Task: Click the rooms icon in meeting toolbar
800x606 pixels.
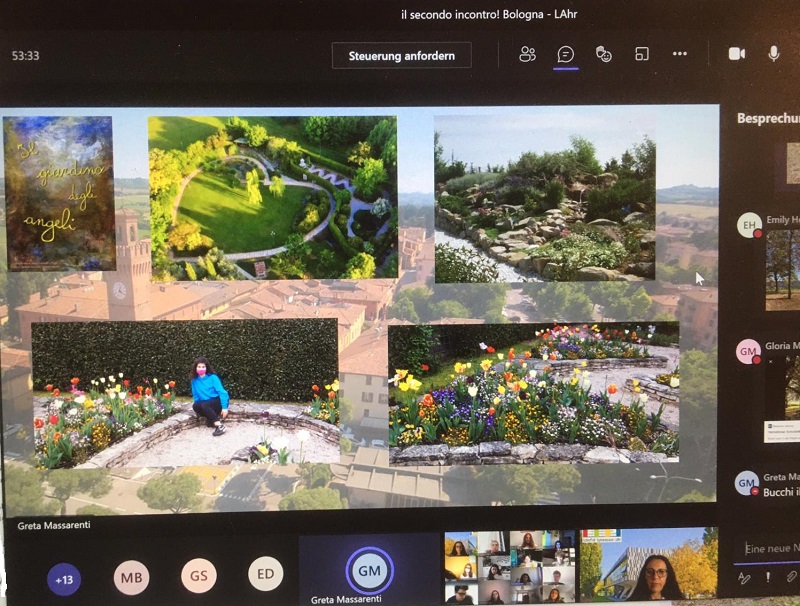Action: (642, 54)
